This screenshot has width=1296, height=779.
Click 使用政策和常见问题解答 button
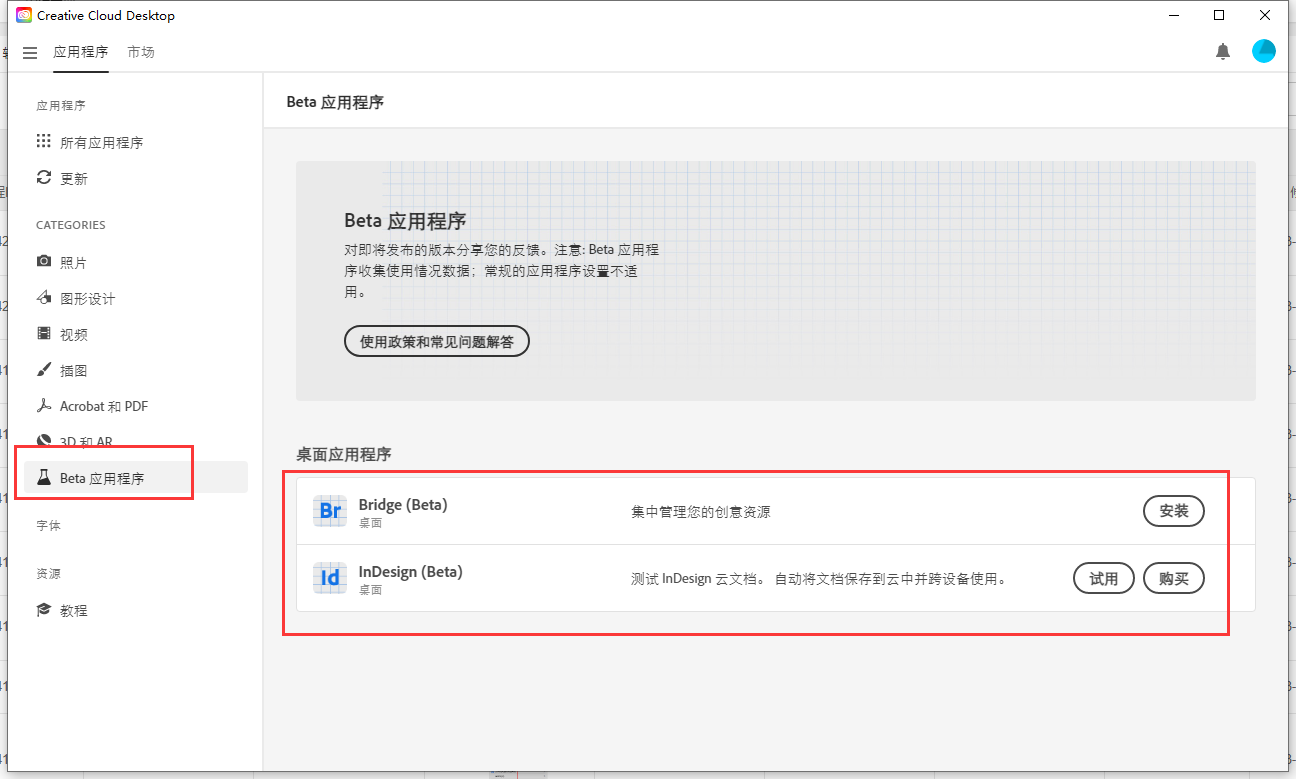point(437,341)
